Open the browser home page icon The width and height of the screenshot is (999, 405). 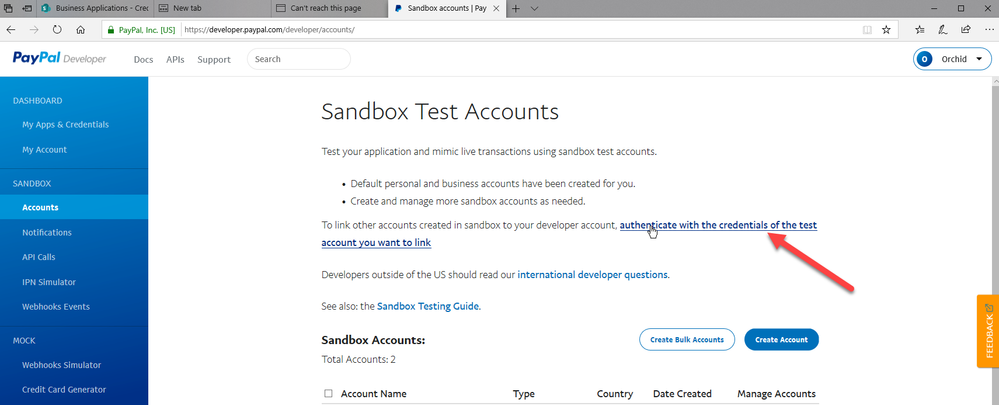click(x=80, y=29)
